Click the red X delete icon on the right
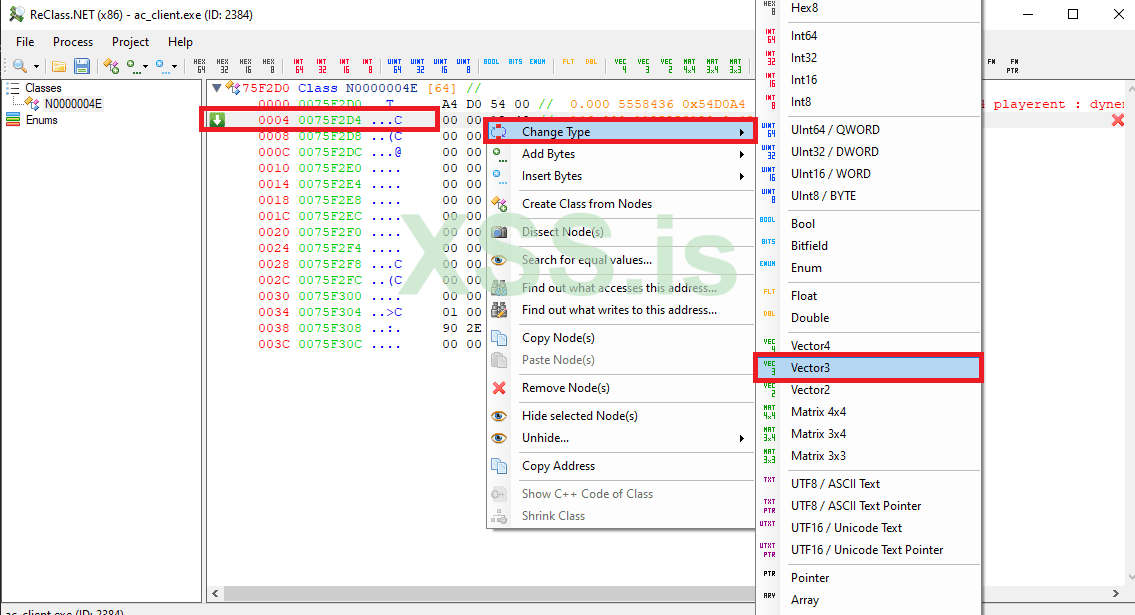The width and height of the screenshot is (1135, 615). pyautogui.click(x=1118, y=120)
